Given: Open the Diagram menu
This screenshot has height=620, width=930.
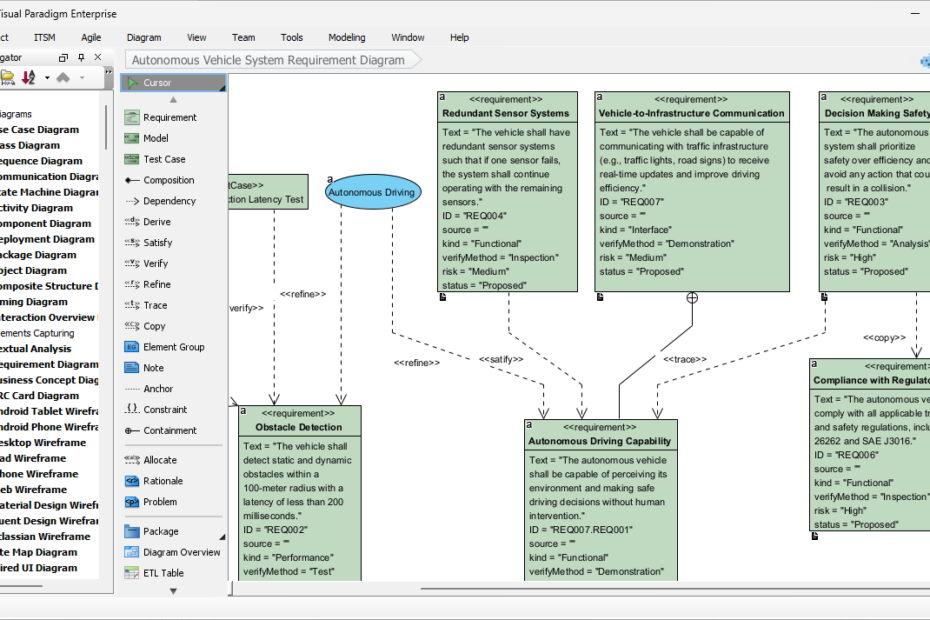Looking at the screenshot, I should (x=143, y=37).
